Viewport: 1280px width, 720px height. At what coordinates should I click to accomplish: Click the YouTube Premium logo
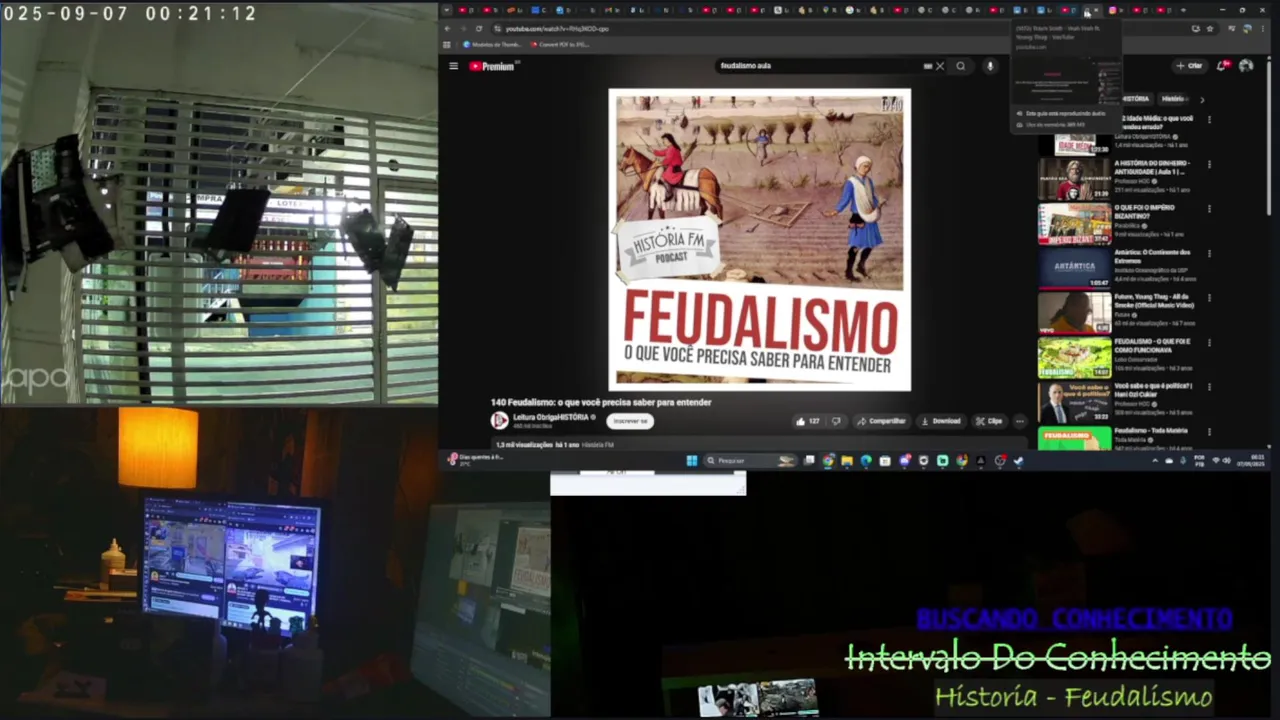pyautogui.click(x=492, y=66)
